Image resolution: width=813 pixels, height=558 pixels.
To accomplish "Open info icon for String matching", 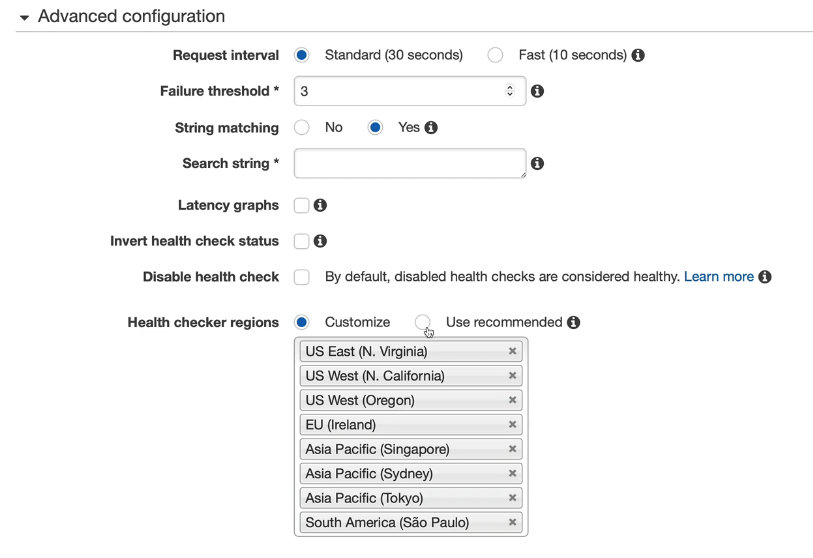I will click(431, 128).
